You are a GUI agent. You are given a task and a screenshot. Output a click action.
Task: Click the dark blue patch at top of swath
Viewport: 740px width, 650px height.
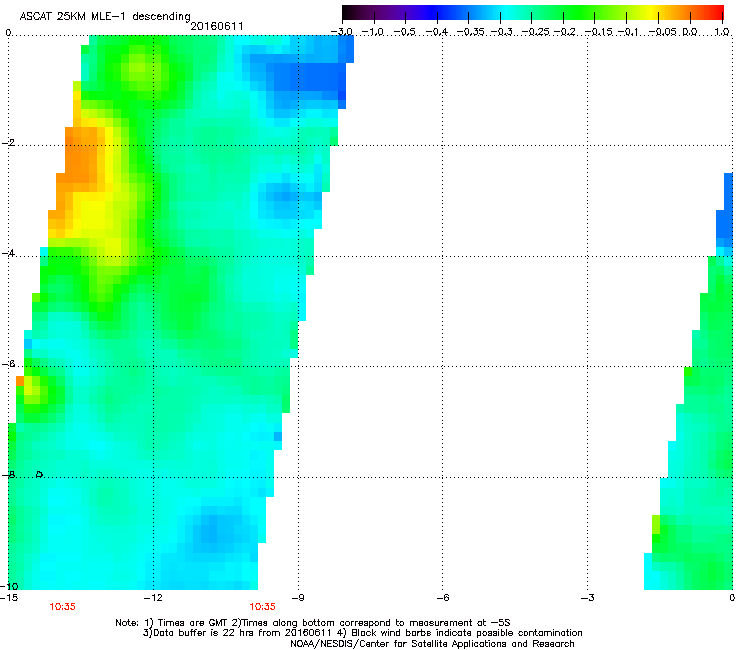pyautogui.click(x=311, y=78)
